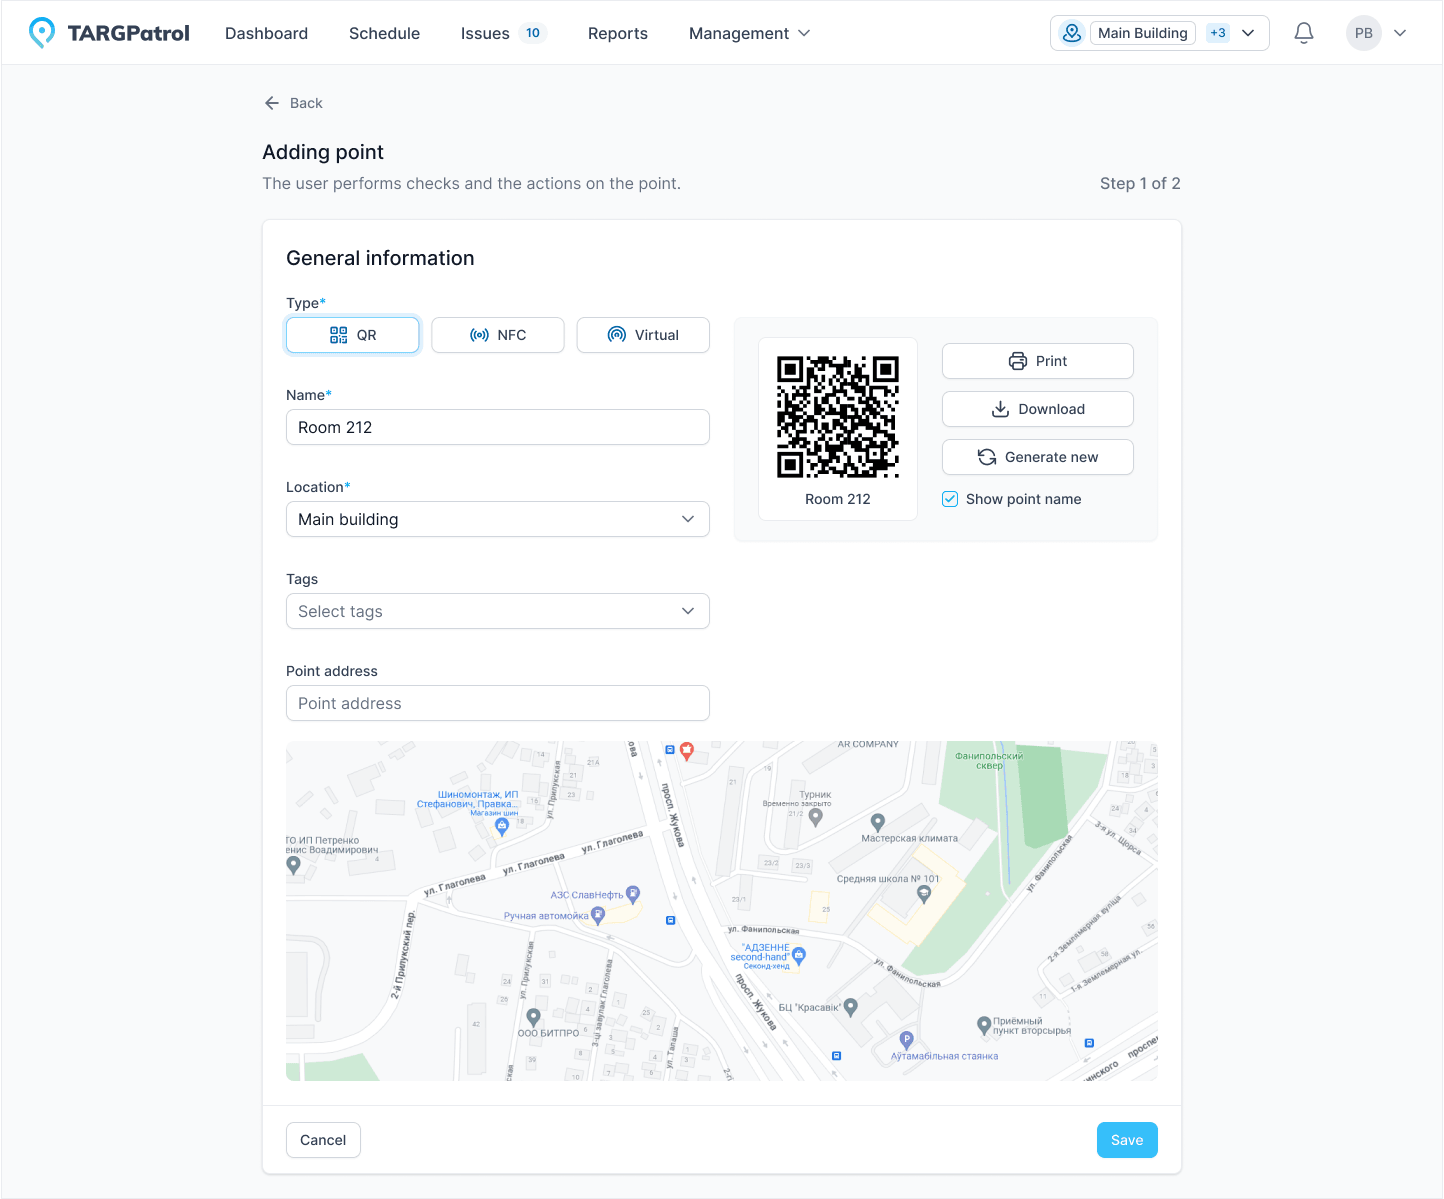Viewport: 1444px width, 1199px height.
Task: Click the АДЗЕННЕ second-hand shop pin
Action: tap(799, 956)
